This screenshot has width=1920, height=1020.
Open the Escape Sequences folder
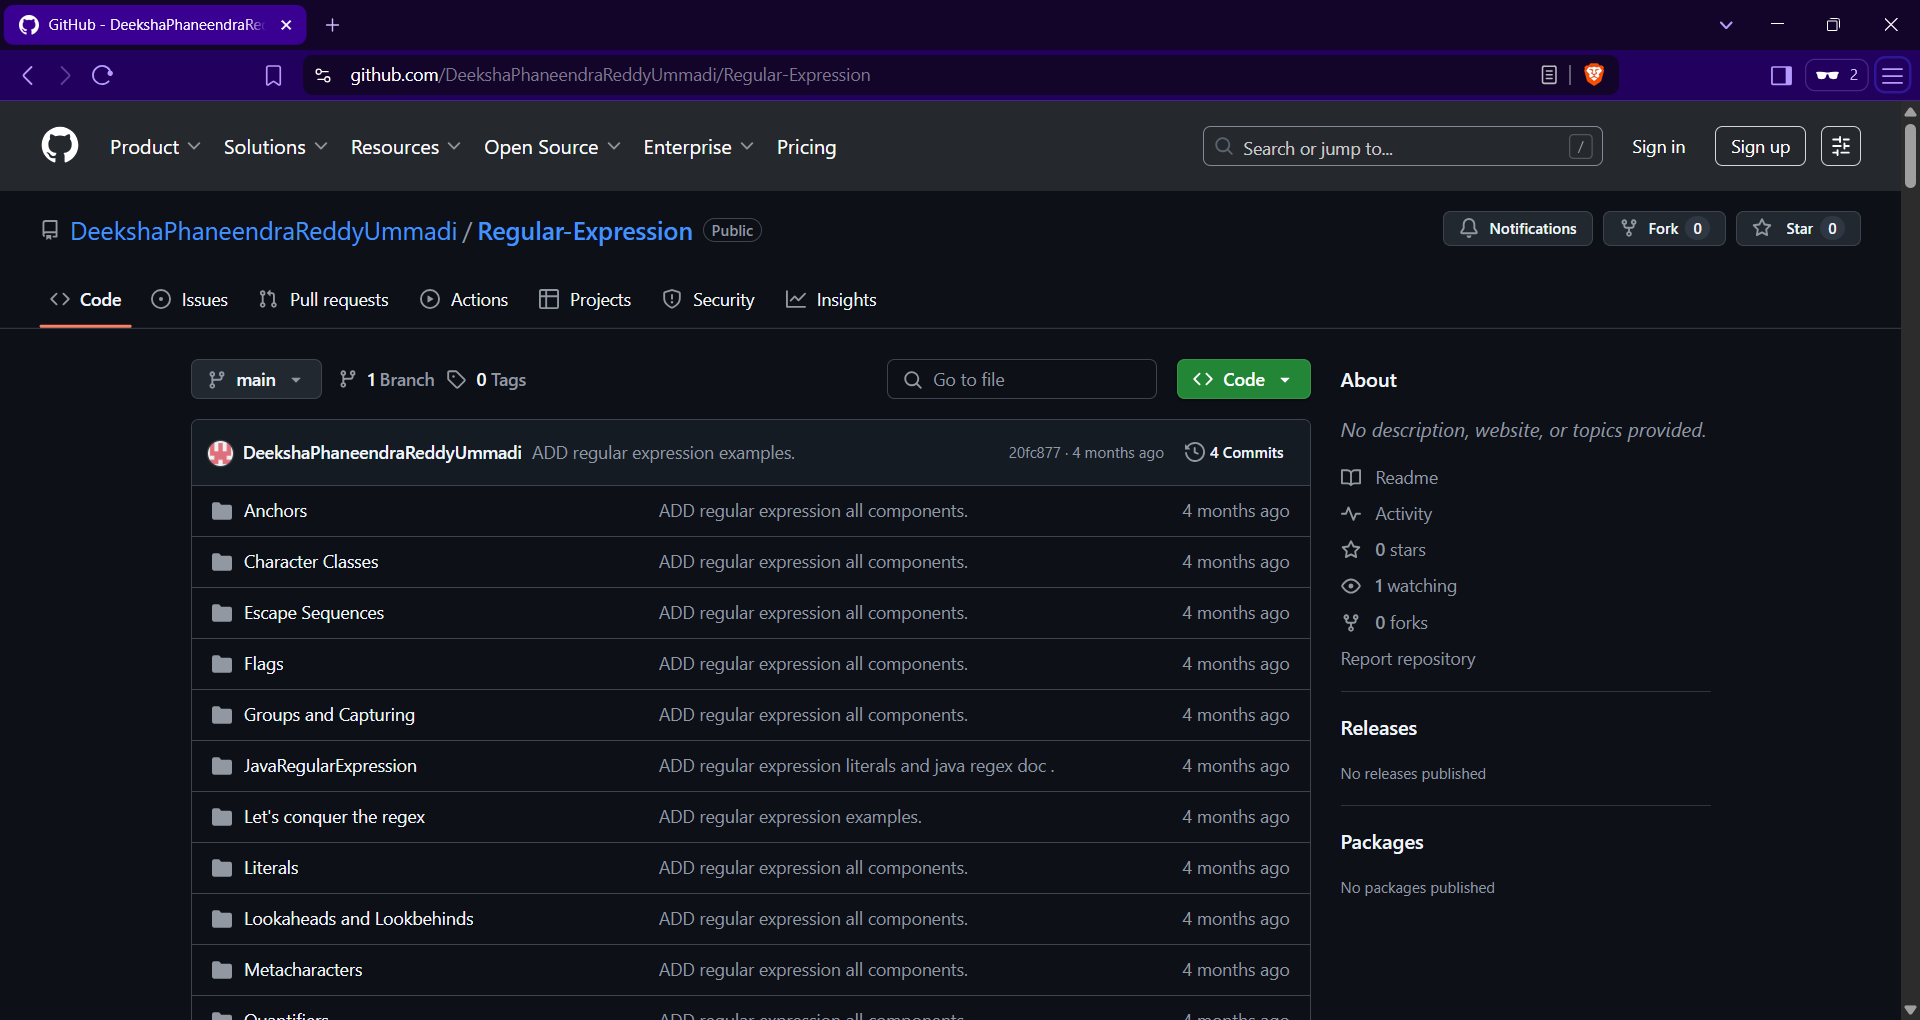point(314,613)
